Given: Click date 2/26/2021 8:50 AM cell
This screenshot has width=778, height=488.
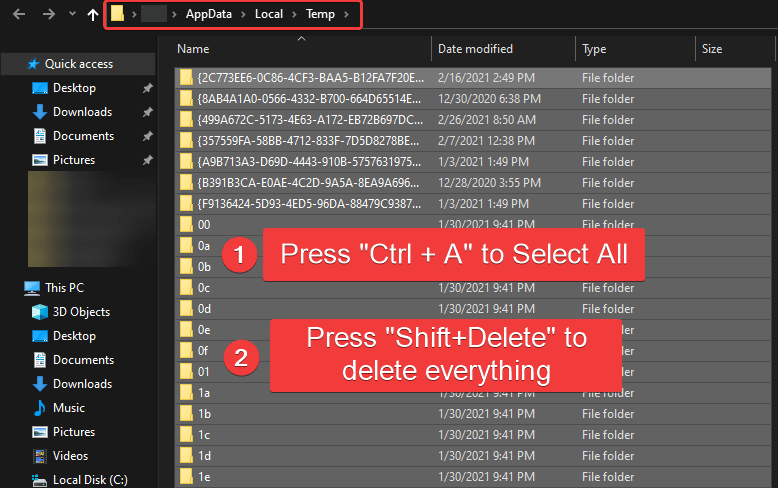Looking at the screenshot, I should tap(487, 120).
